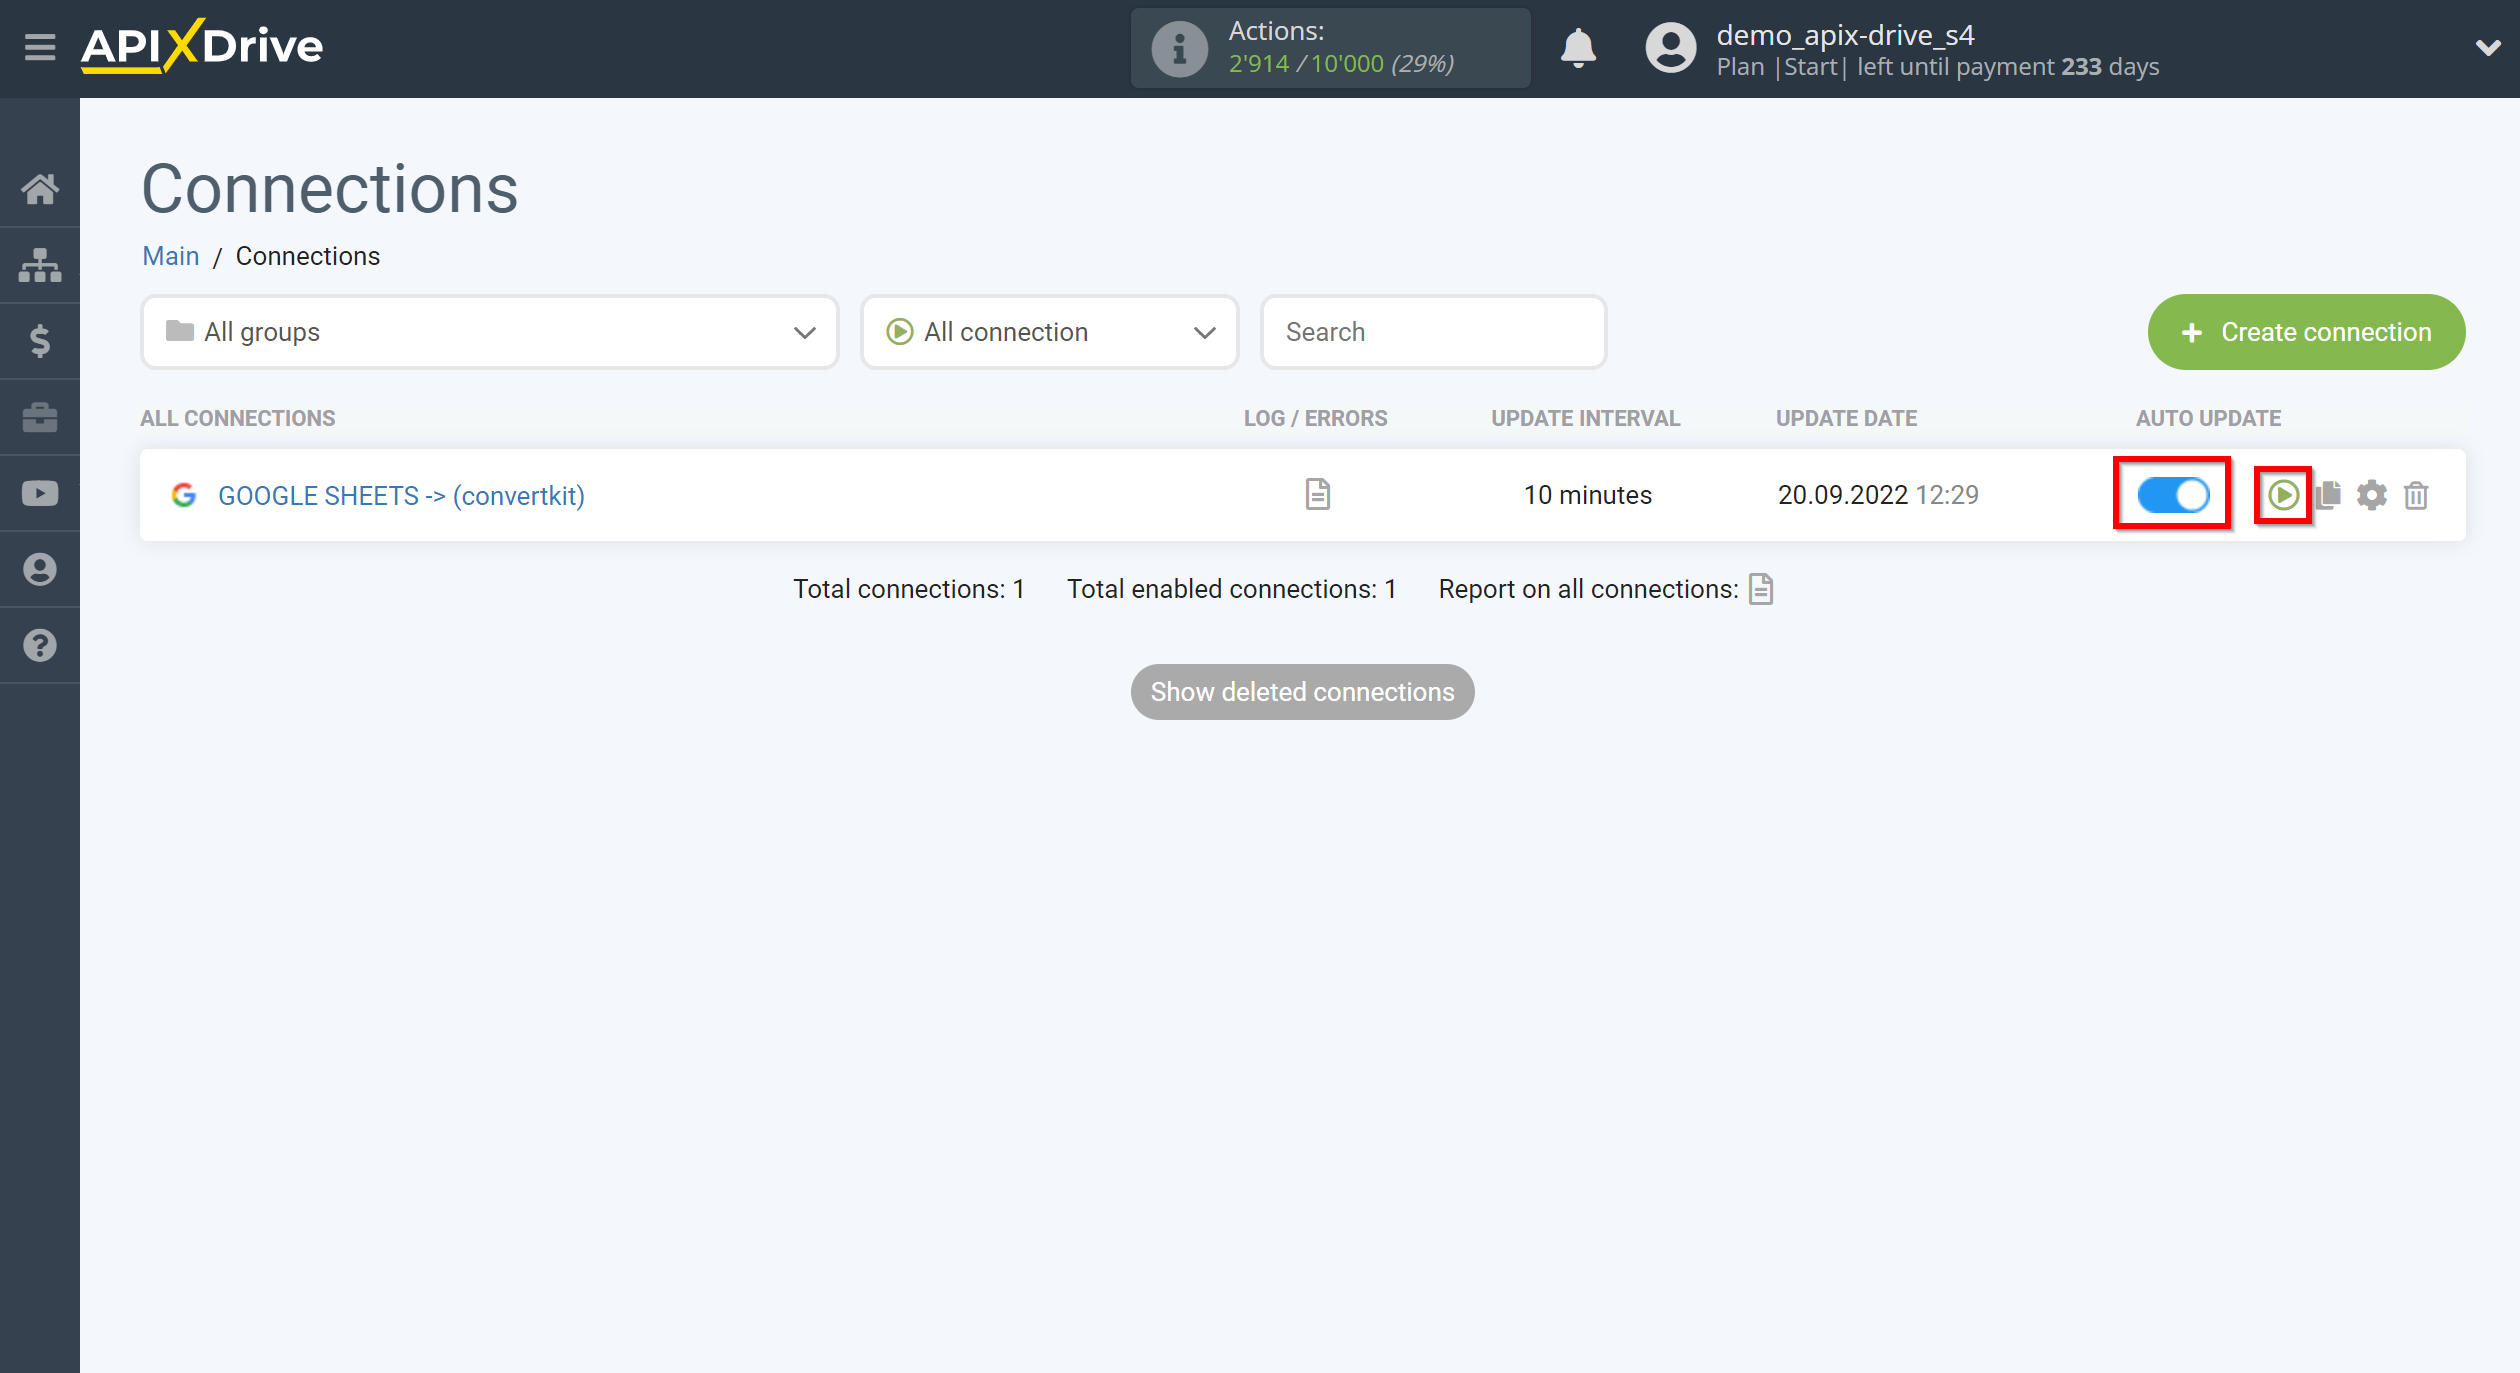Click the Report on all connections icon
Screen dimensions: 2520x1373
[1763, 588]
